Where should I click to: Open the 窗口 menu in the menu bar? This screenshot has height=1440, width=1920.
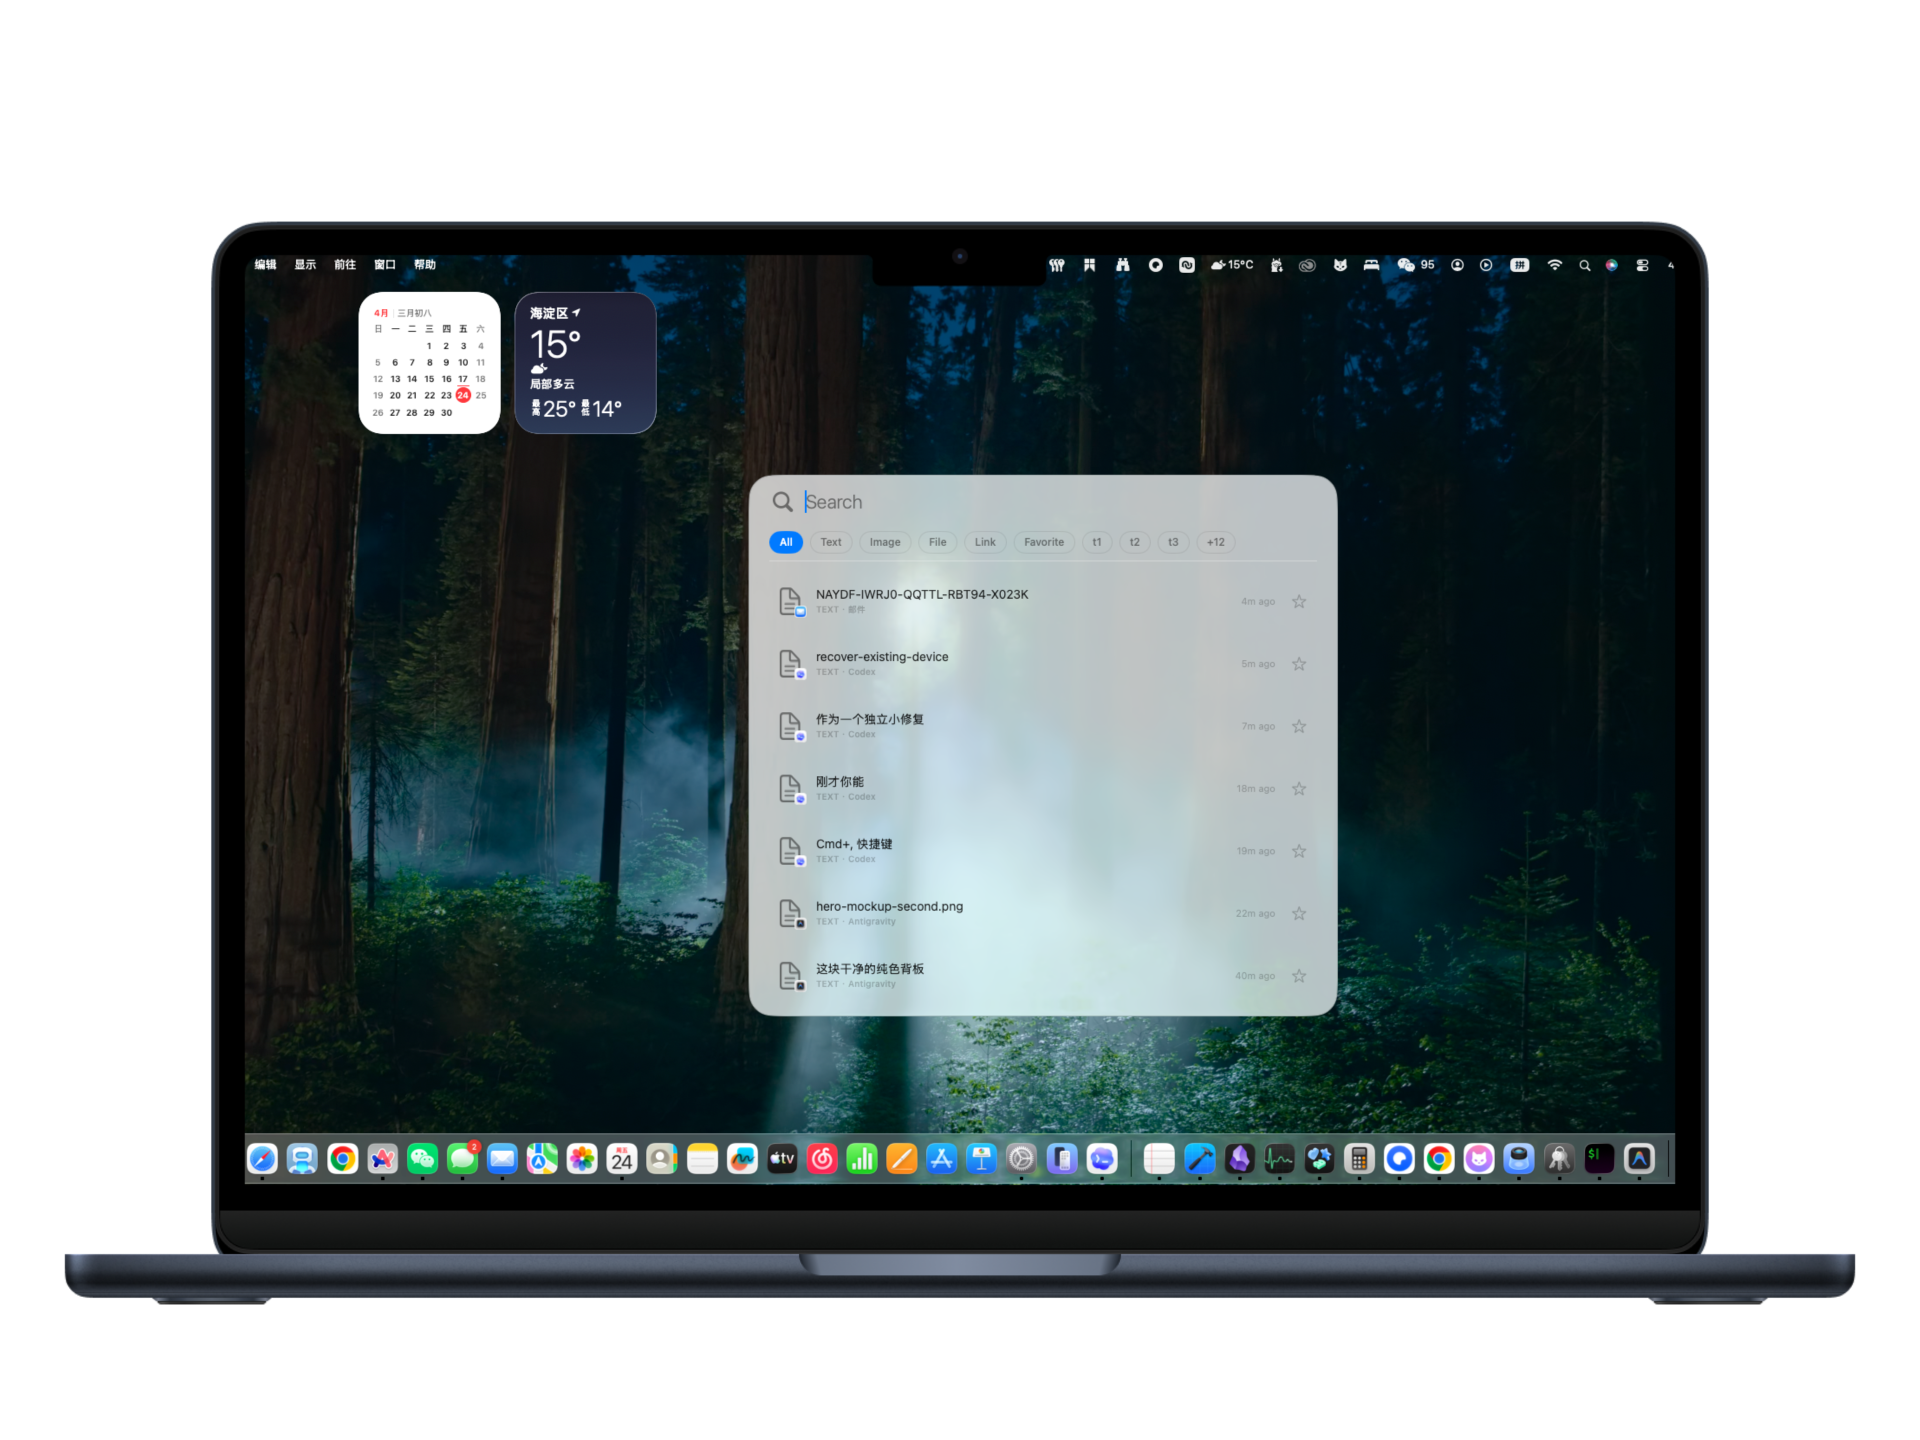tap(385, 264)
